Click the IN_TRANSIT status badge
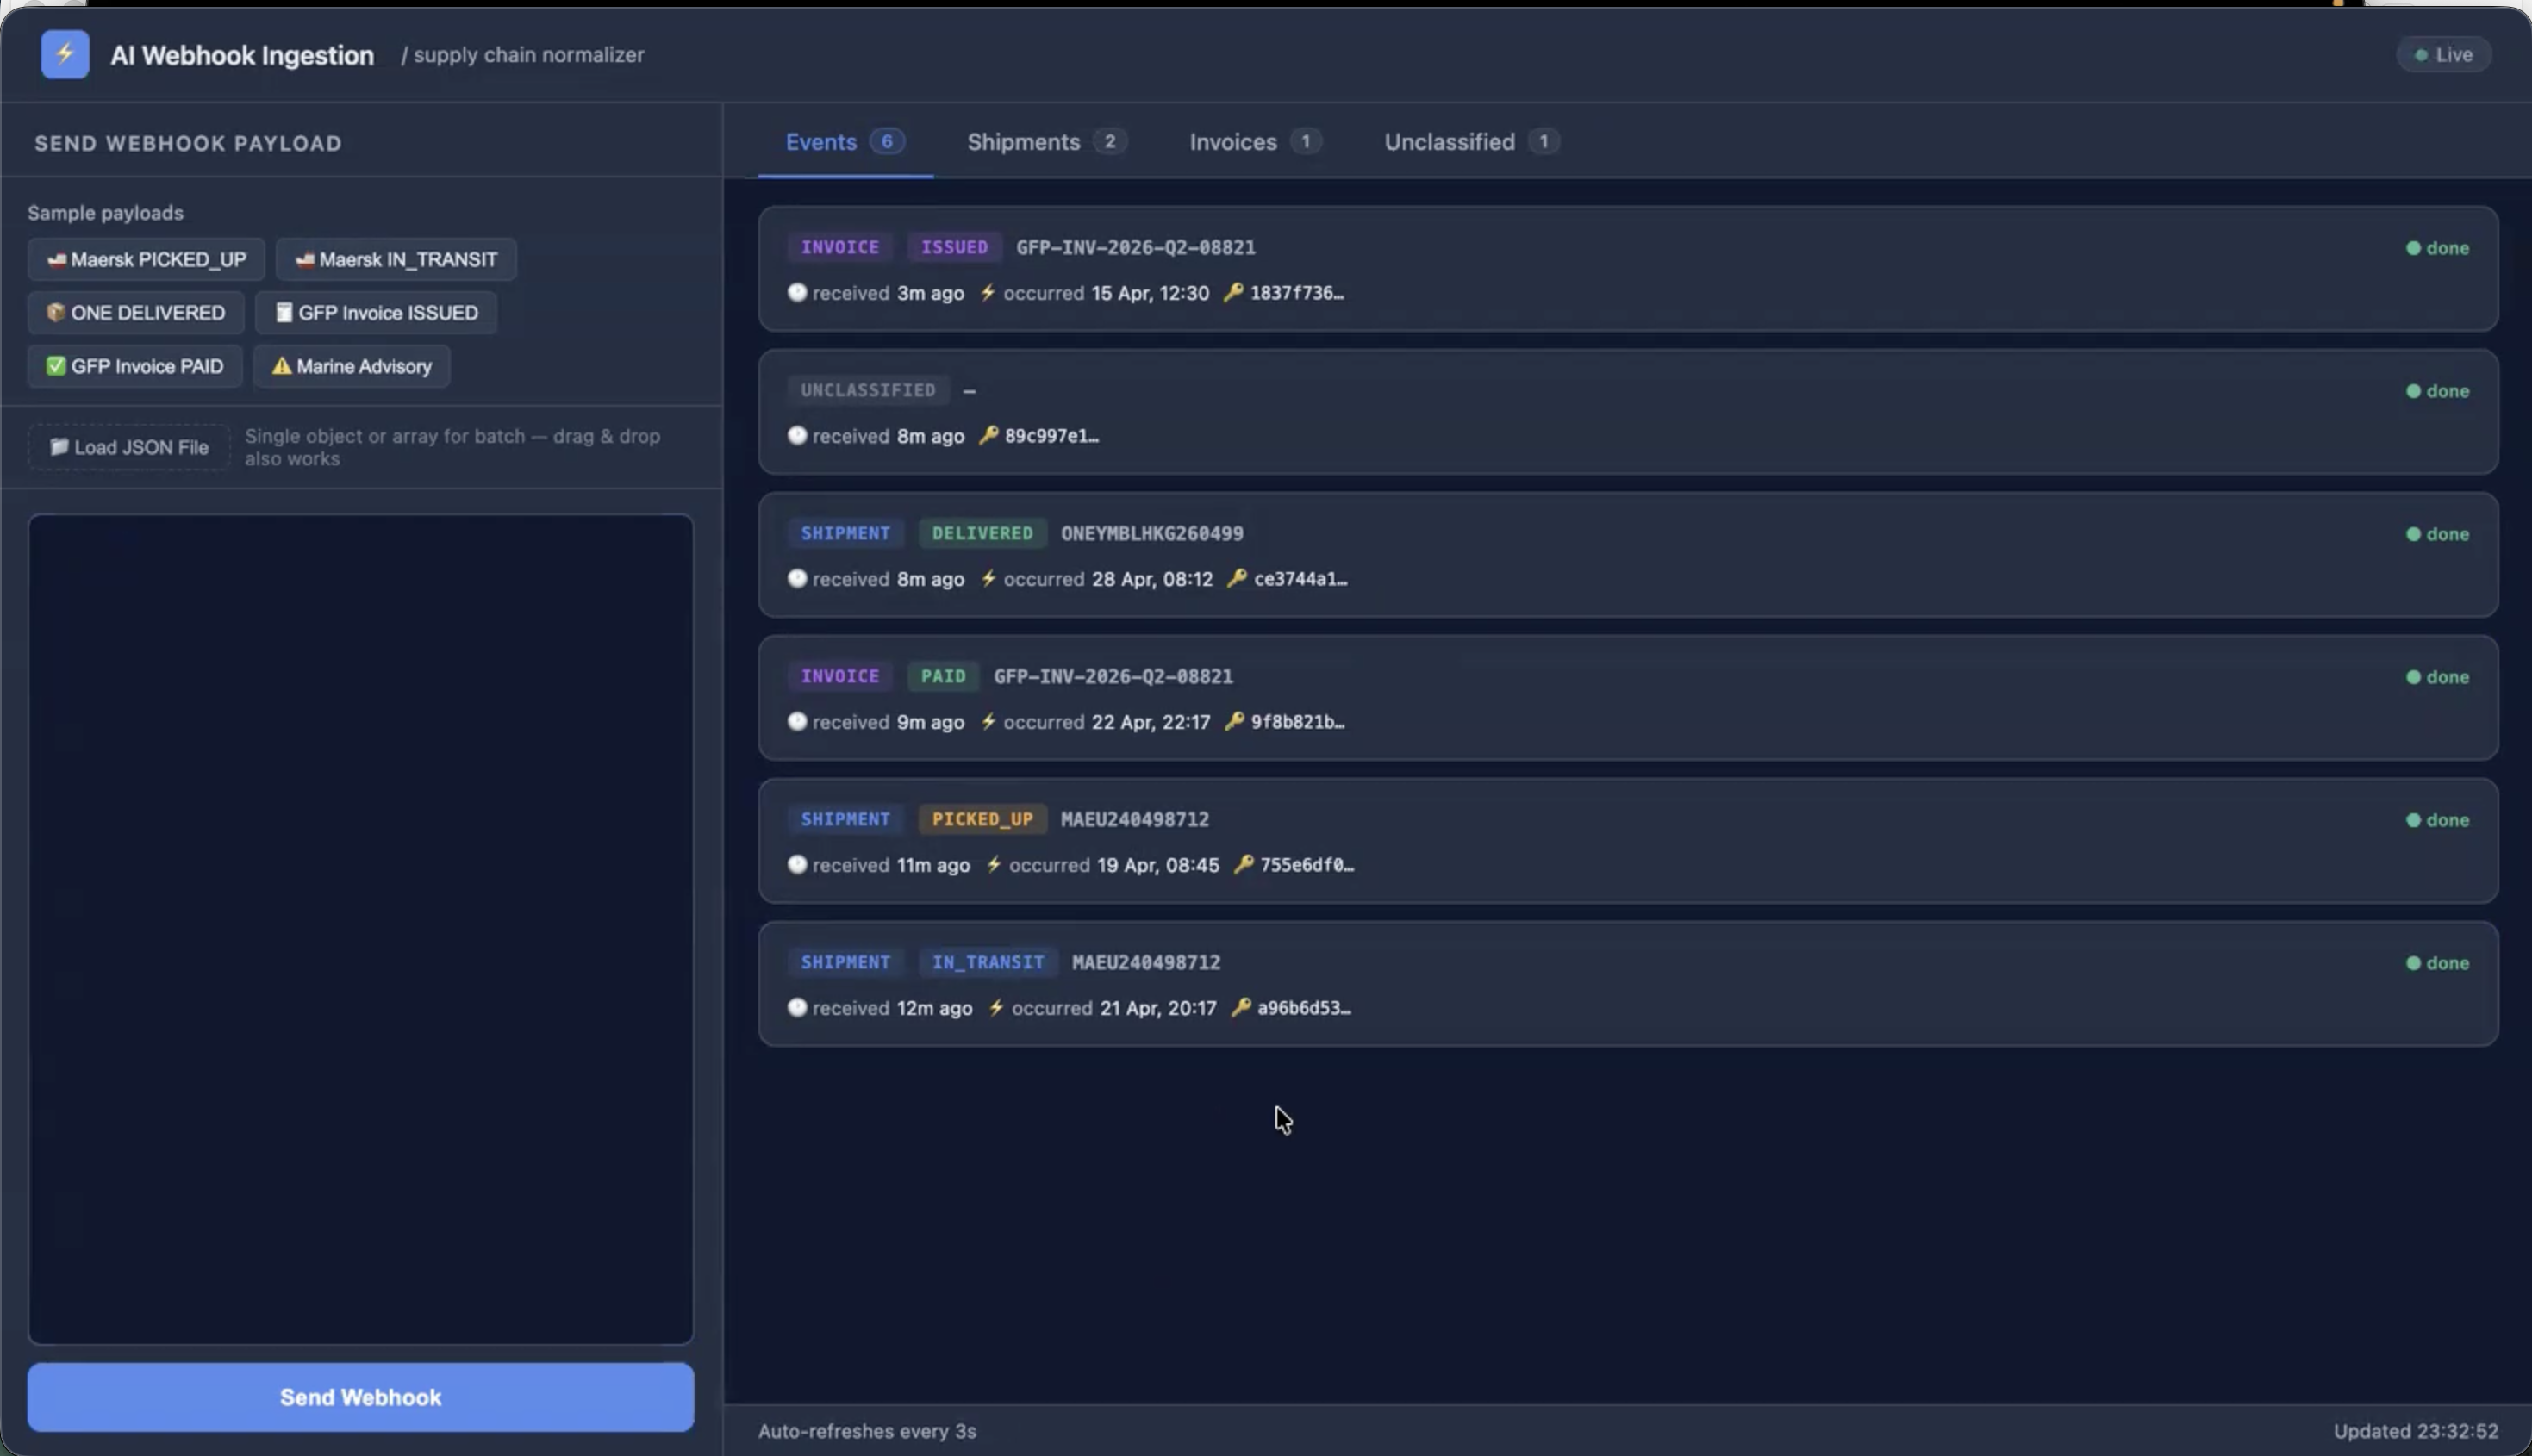Screen dimensions: 2532x1456 (x=988, y=962)
